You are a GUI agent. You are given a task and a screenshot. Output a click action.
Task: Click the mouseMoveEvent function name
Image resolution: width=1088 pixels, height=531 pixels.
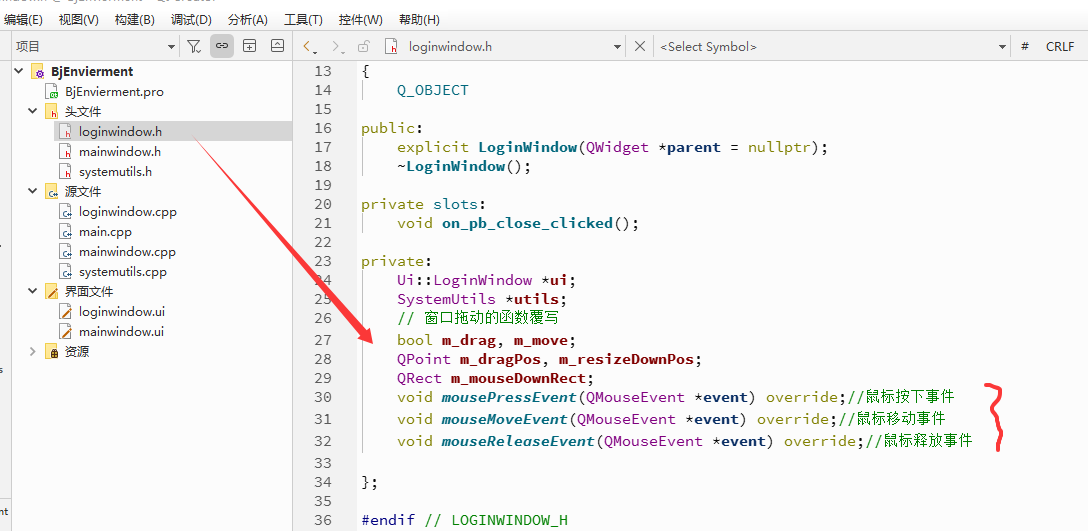pyautogui.click(x=504, y=419)
